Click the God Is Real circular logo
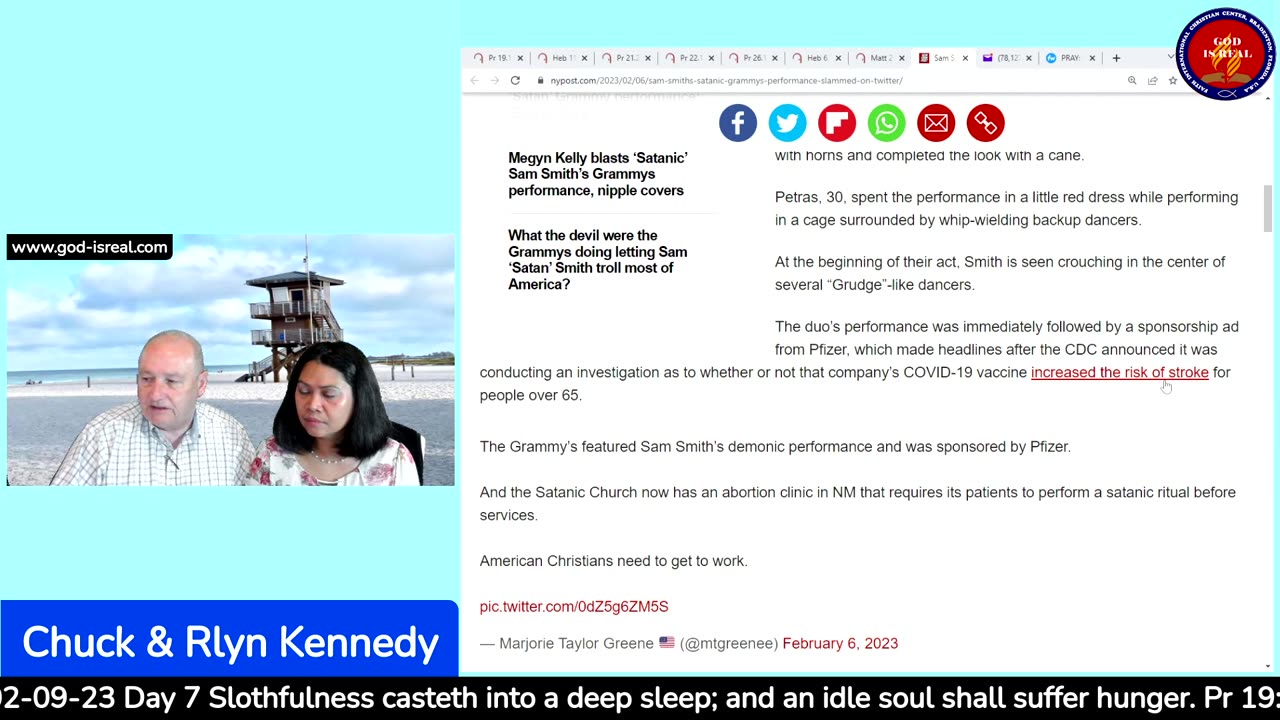 (1226, 54)
